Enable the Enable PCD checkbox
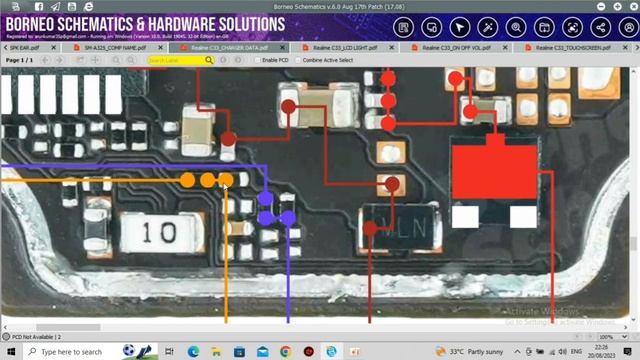640x360 pixels. coord(258,60)
